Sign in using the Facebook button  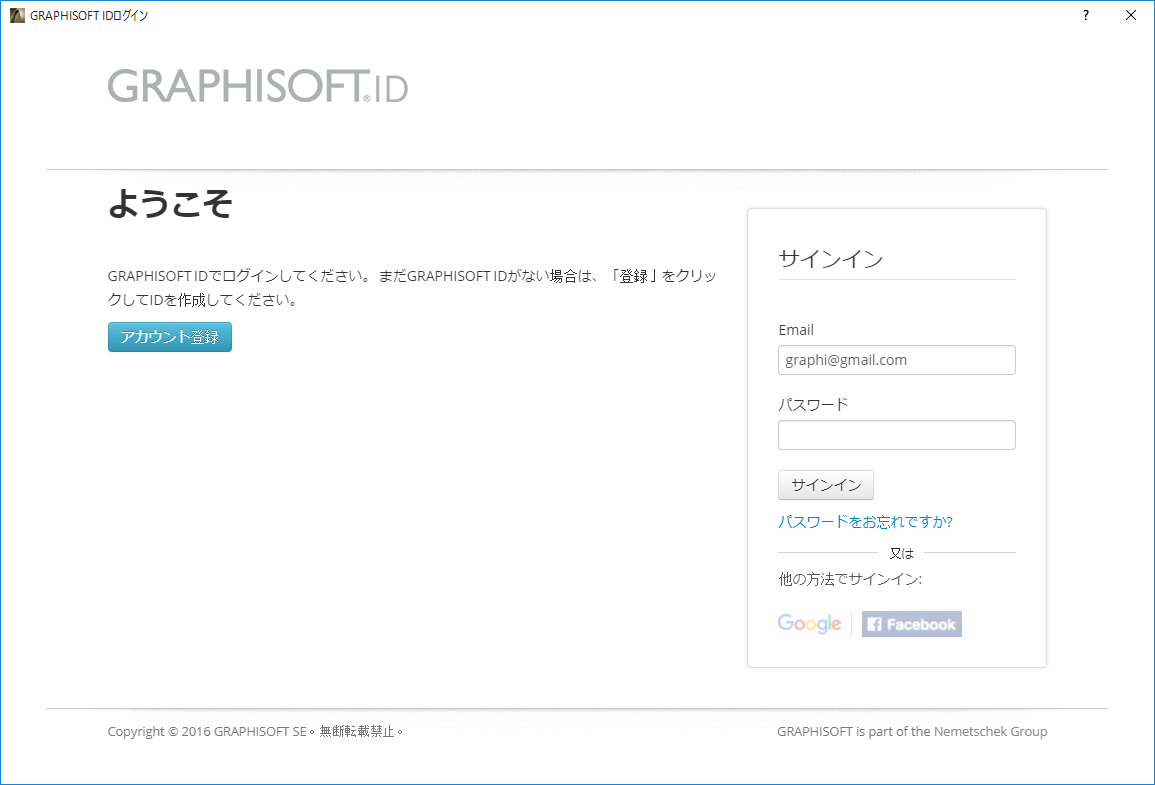(911, 624)
